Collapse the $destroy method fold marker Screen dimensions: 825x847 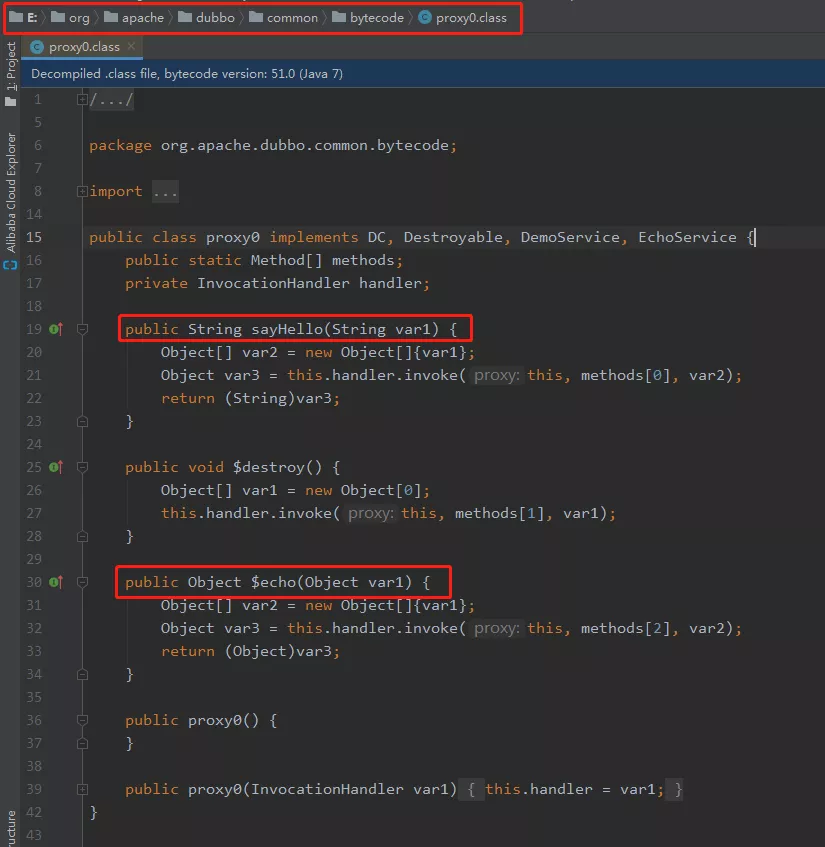82,467
